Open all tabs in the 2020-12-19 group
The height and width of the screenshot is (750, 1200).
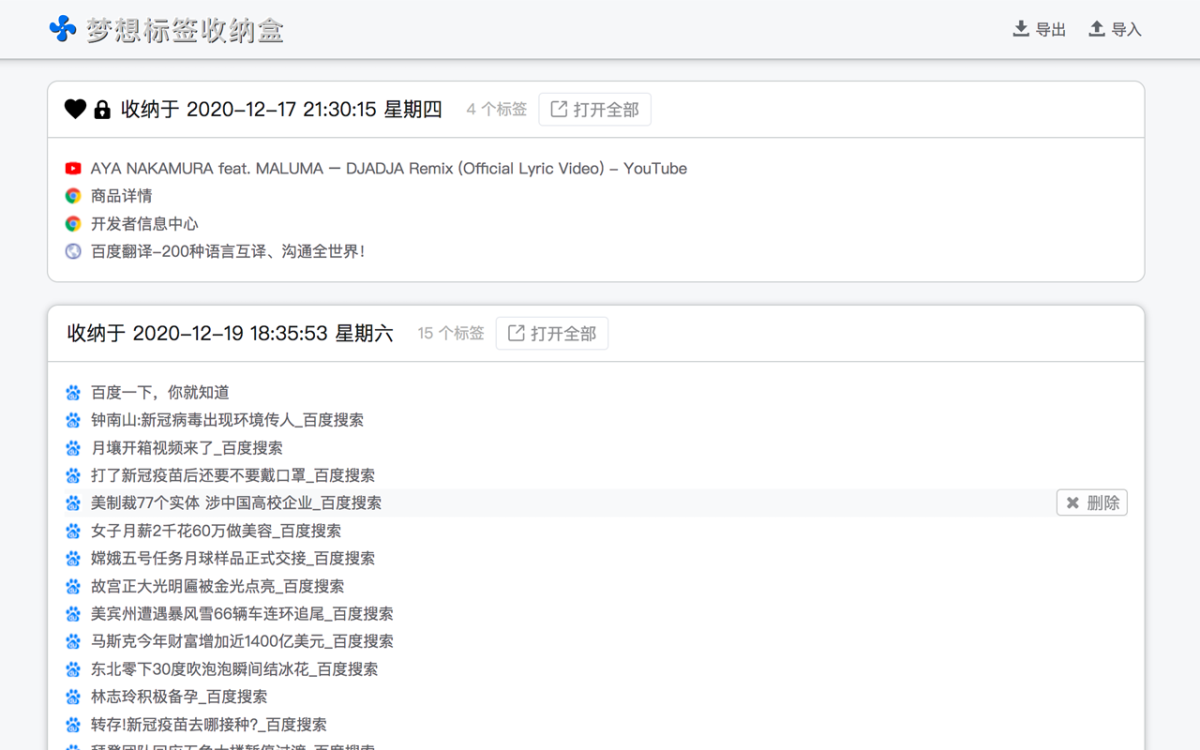(552, 334)
